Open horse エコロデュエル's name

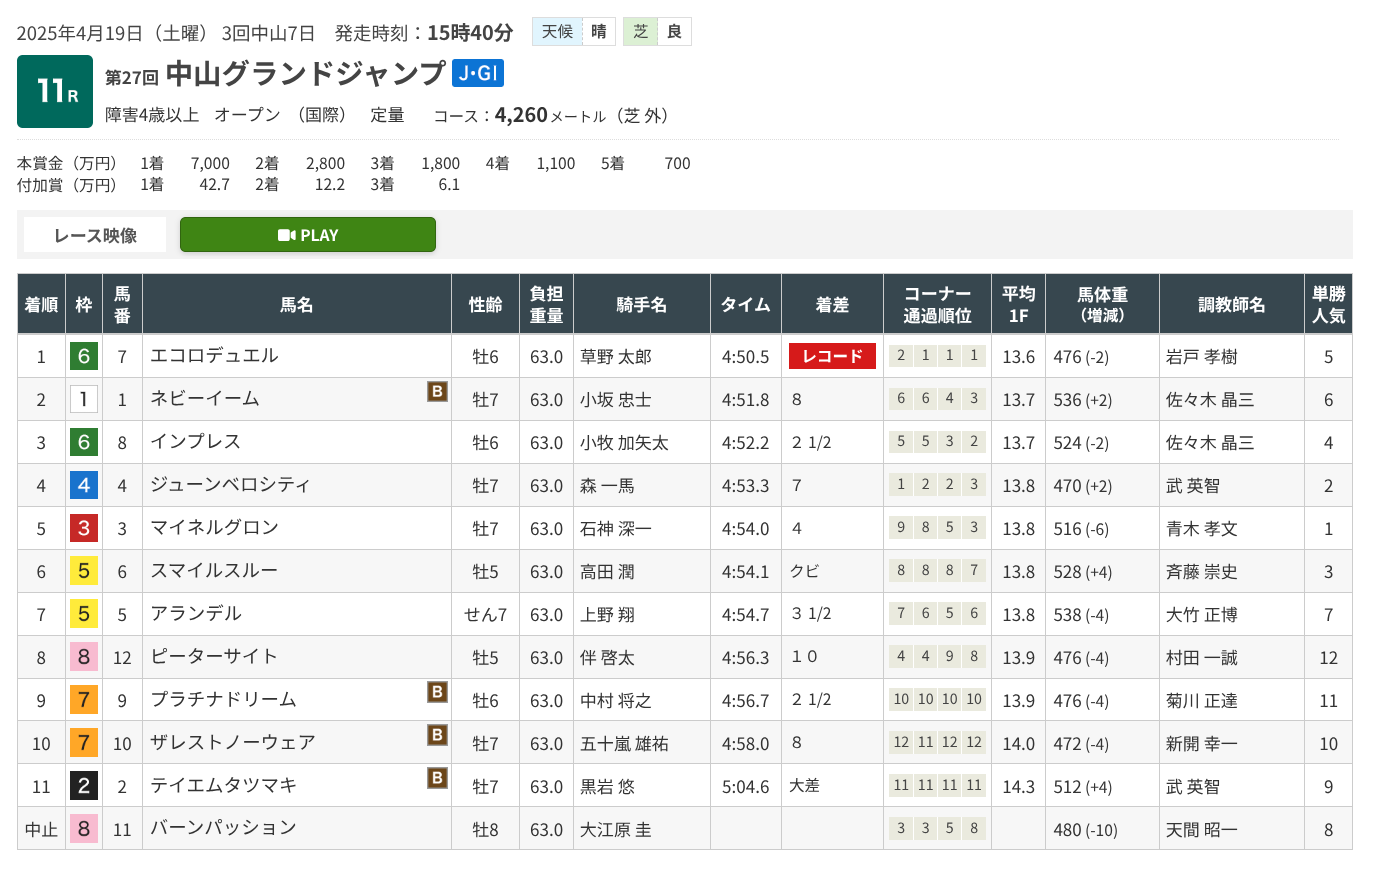point(214,356)
